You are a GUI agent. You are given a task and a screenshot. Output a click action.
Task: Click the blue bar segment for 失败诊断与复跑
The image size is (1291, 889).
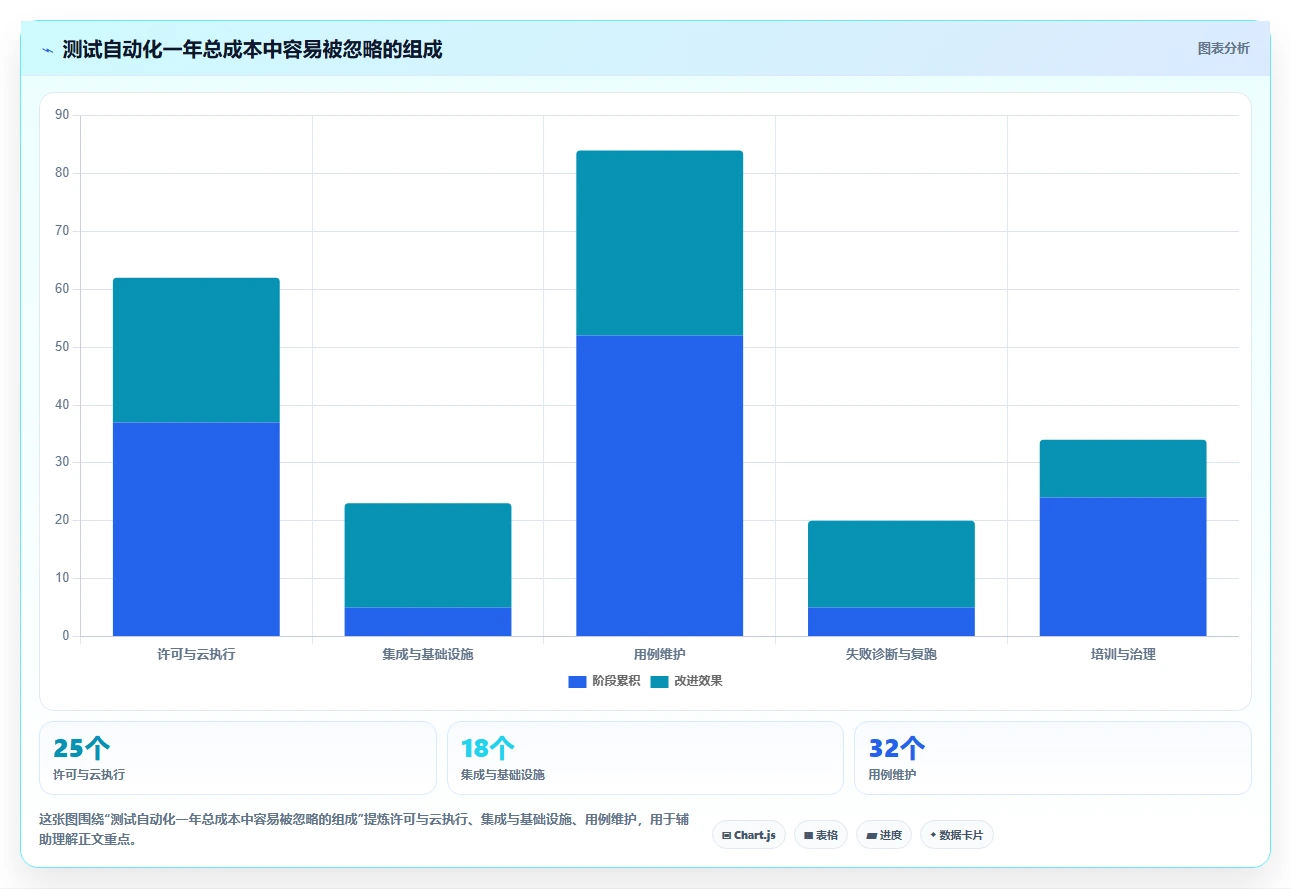[892, 622]
